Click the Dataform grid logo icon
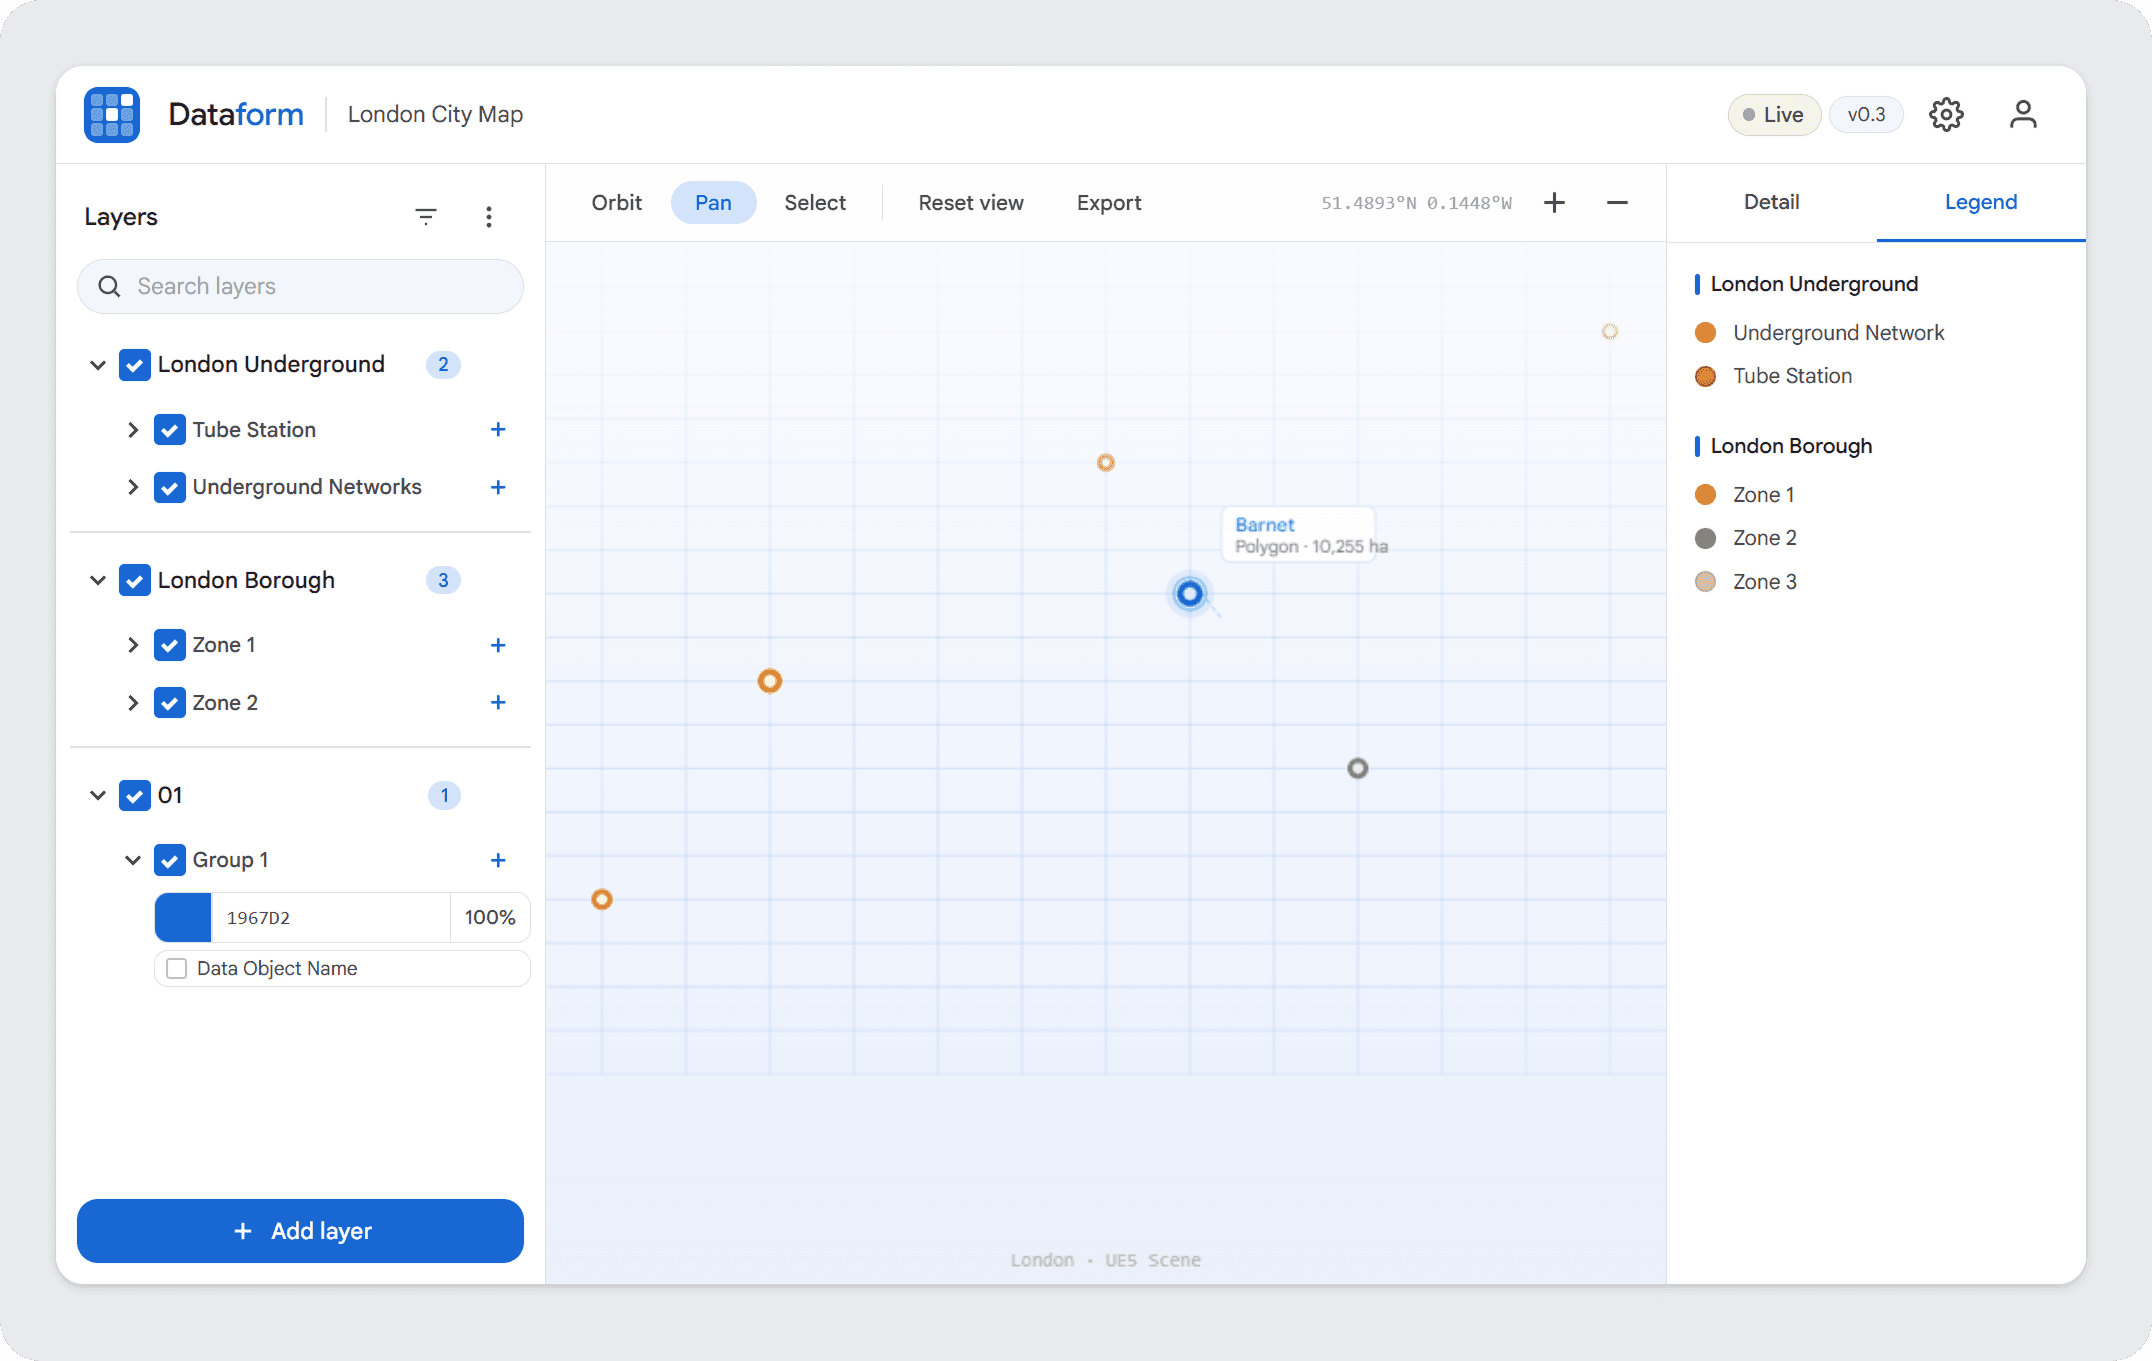This screenshot has height=1361, width=2152. (112, 115)
